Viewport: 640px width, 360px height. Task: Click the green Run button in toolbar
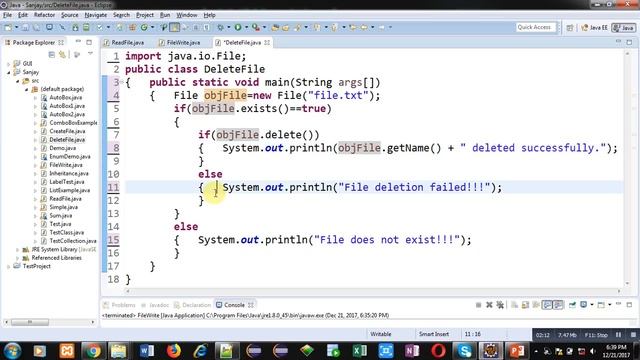coord(238,27)
